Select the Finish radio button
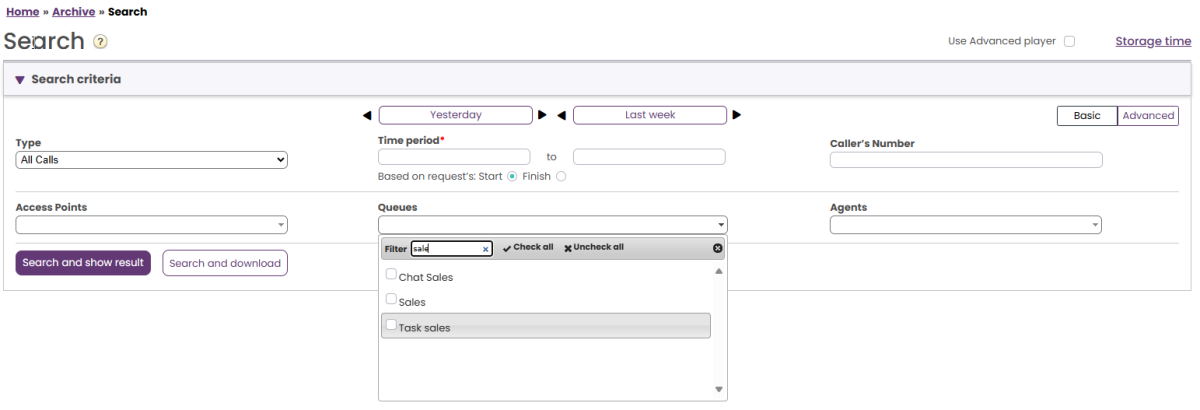 [561, 177]
